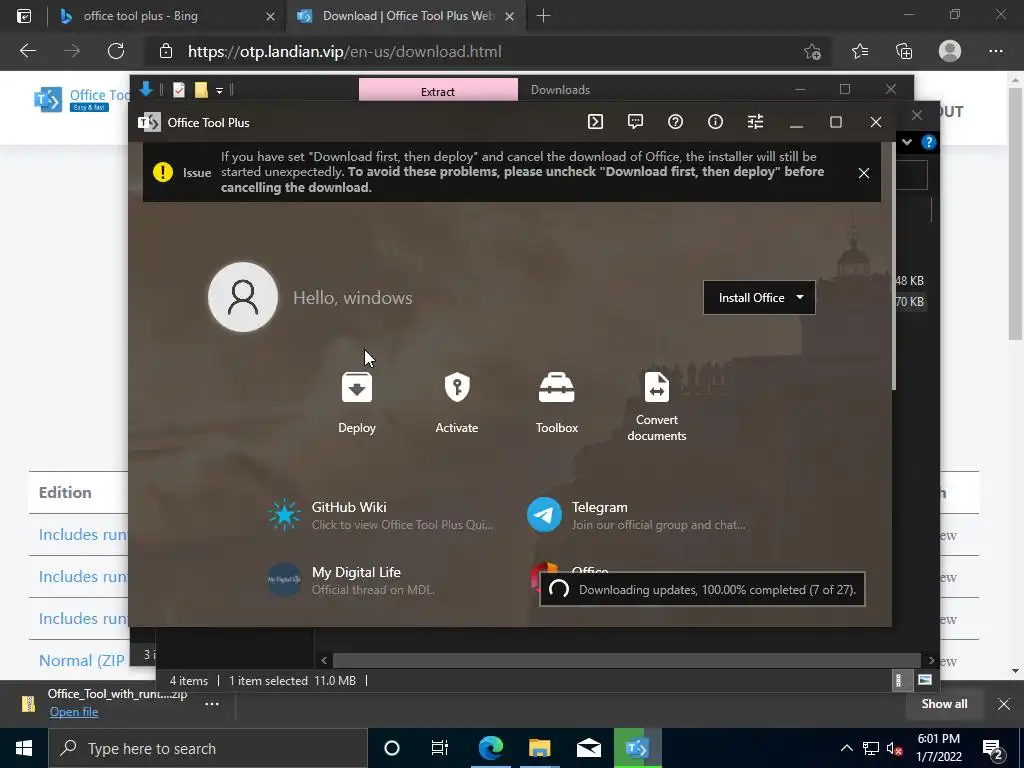
Task: Click Downloads title in File Explorer
Action: [x=560, y=90]
